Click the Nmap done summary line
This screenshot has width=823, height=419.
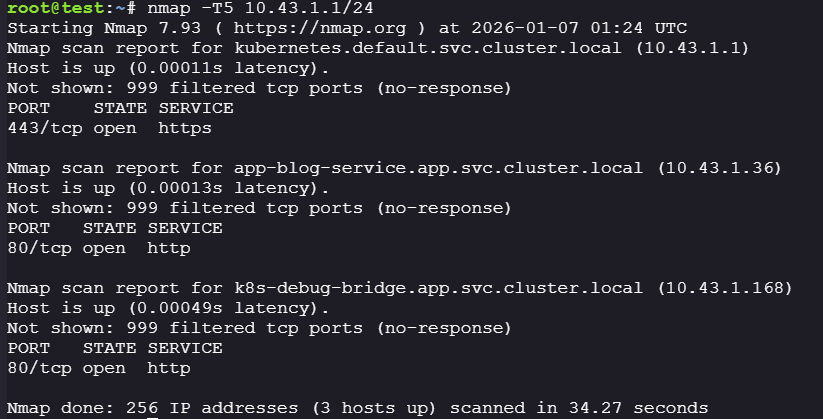coord(357,408)
